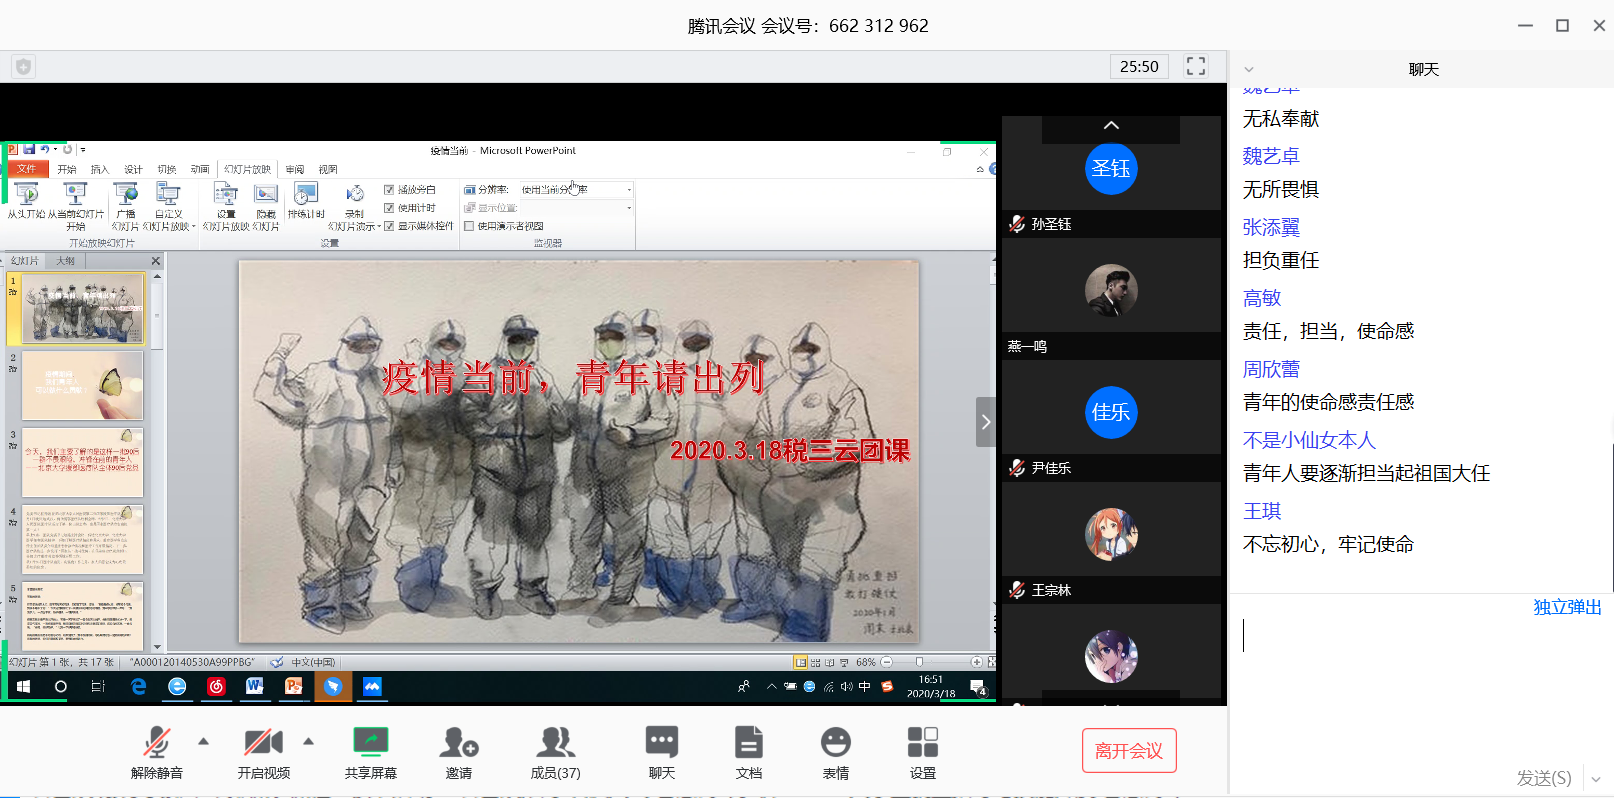Click the red leave meeting button

(1128, 751)
